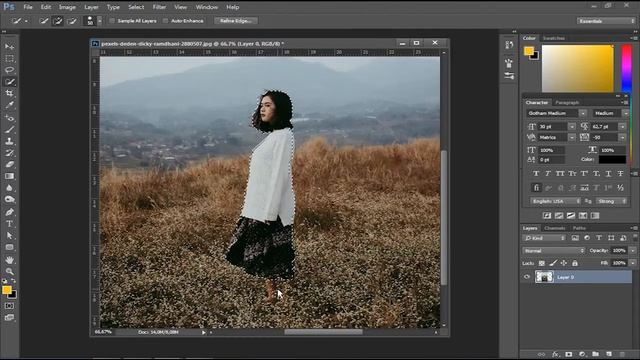This screenshot has height=360, width=640.
Task: Toggle Faux Italic in Character panel
Action: 548,174
